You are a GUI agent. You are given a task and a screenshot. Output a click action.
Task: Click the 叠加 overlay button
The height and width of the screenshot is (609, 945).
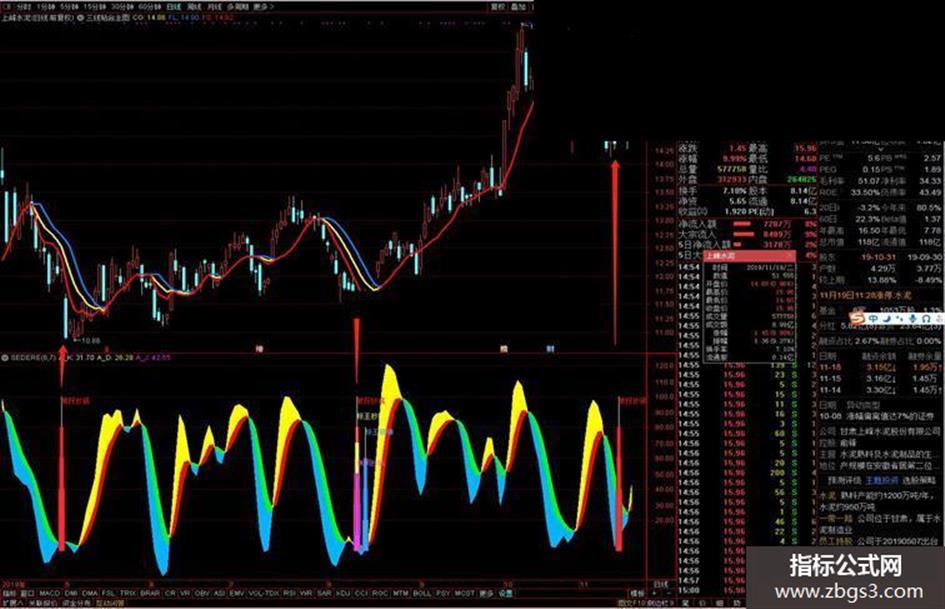click(x=517, y=7)
